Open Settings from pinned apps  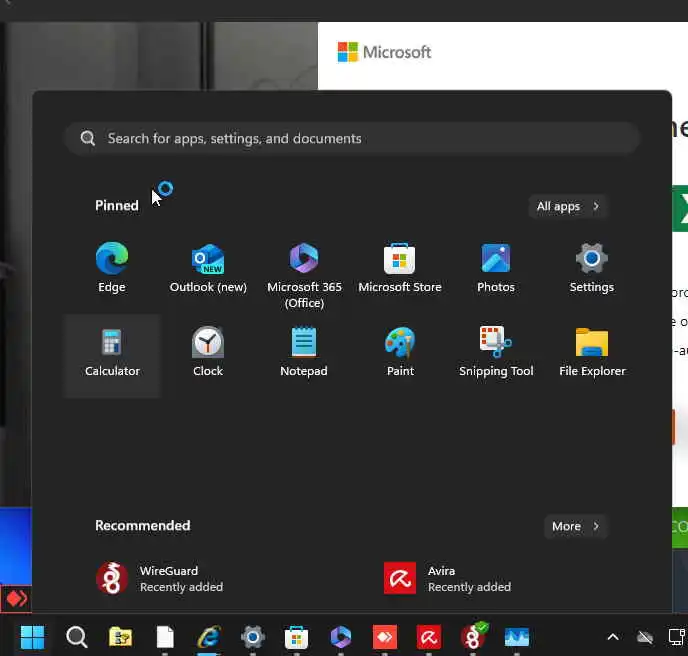pyautogui.click(x=591, y=268)
